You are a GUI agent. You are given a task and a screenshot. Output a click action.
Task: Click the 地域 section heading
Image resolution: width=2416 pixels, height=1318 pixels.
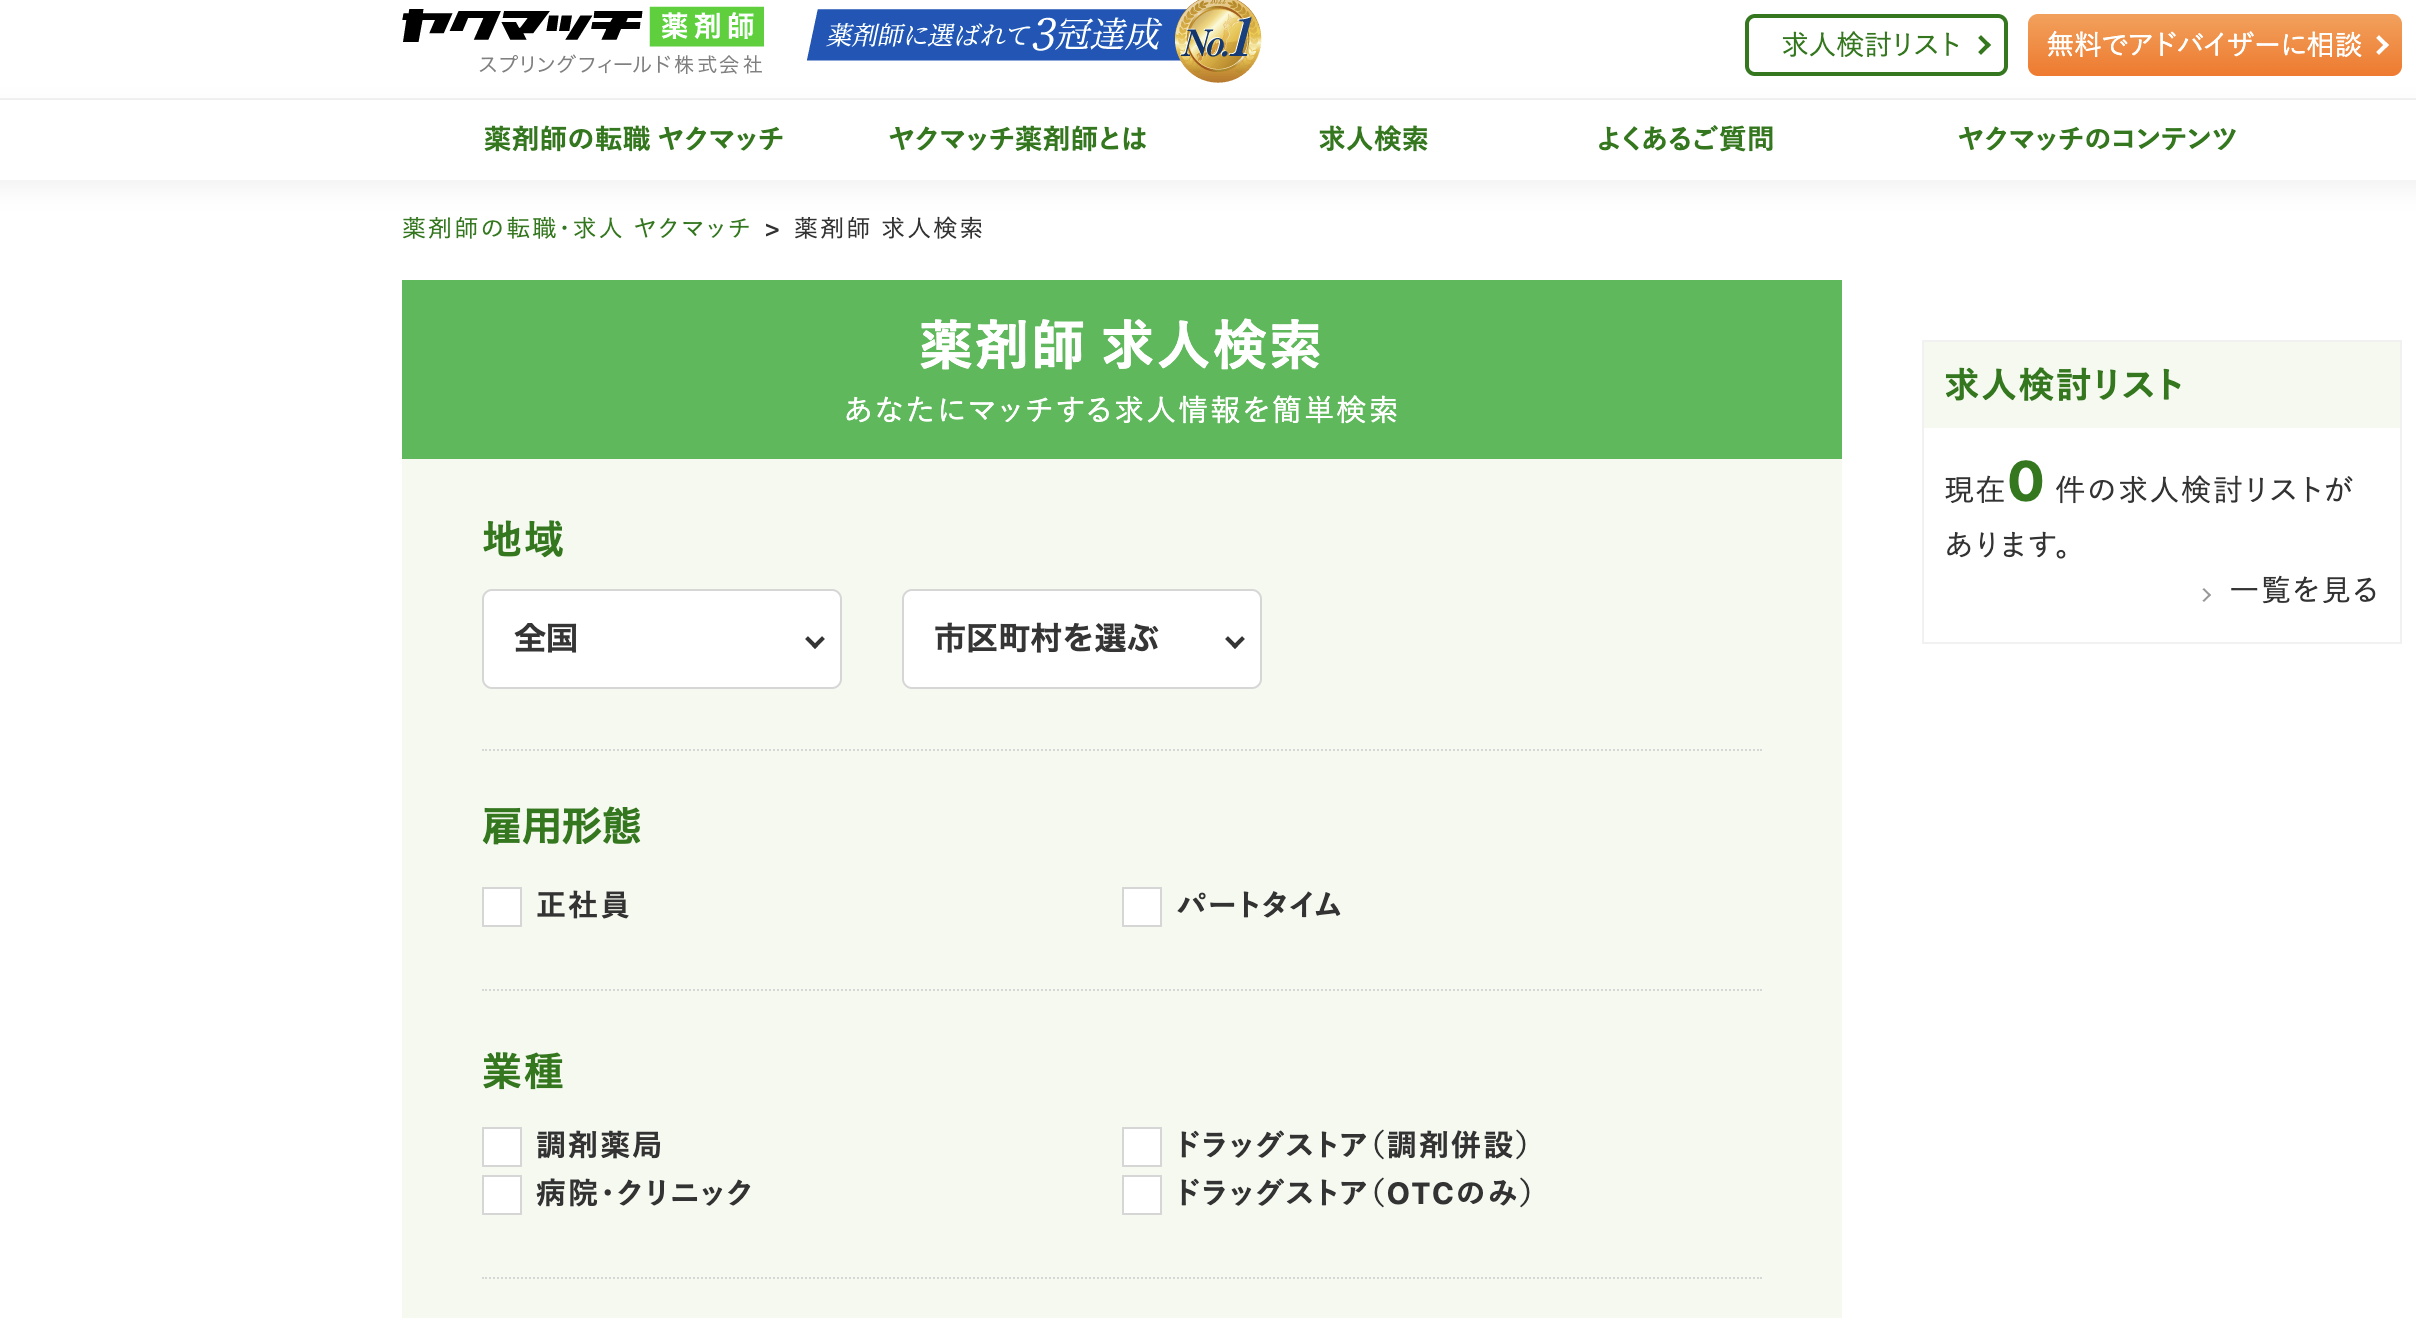[523, 539]
